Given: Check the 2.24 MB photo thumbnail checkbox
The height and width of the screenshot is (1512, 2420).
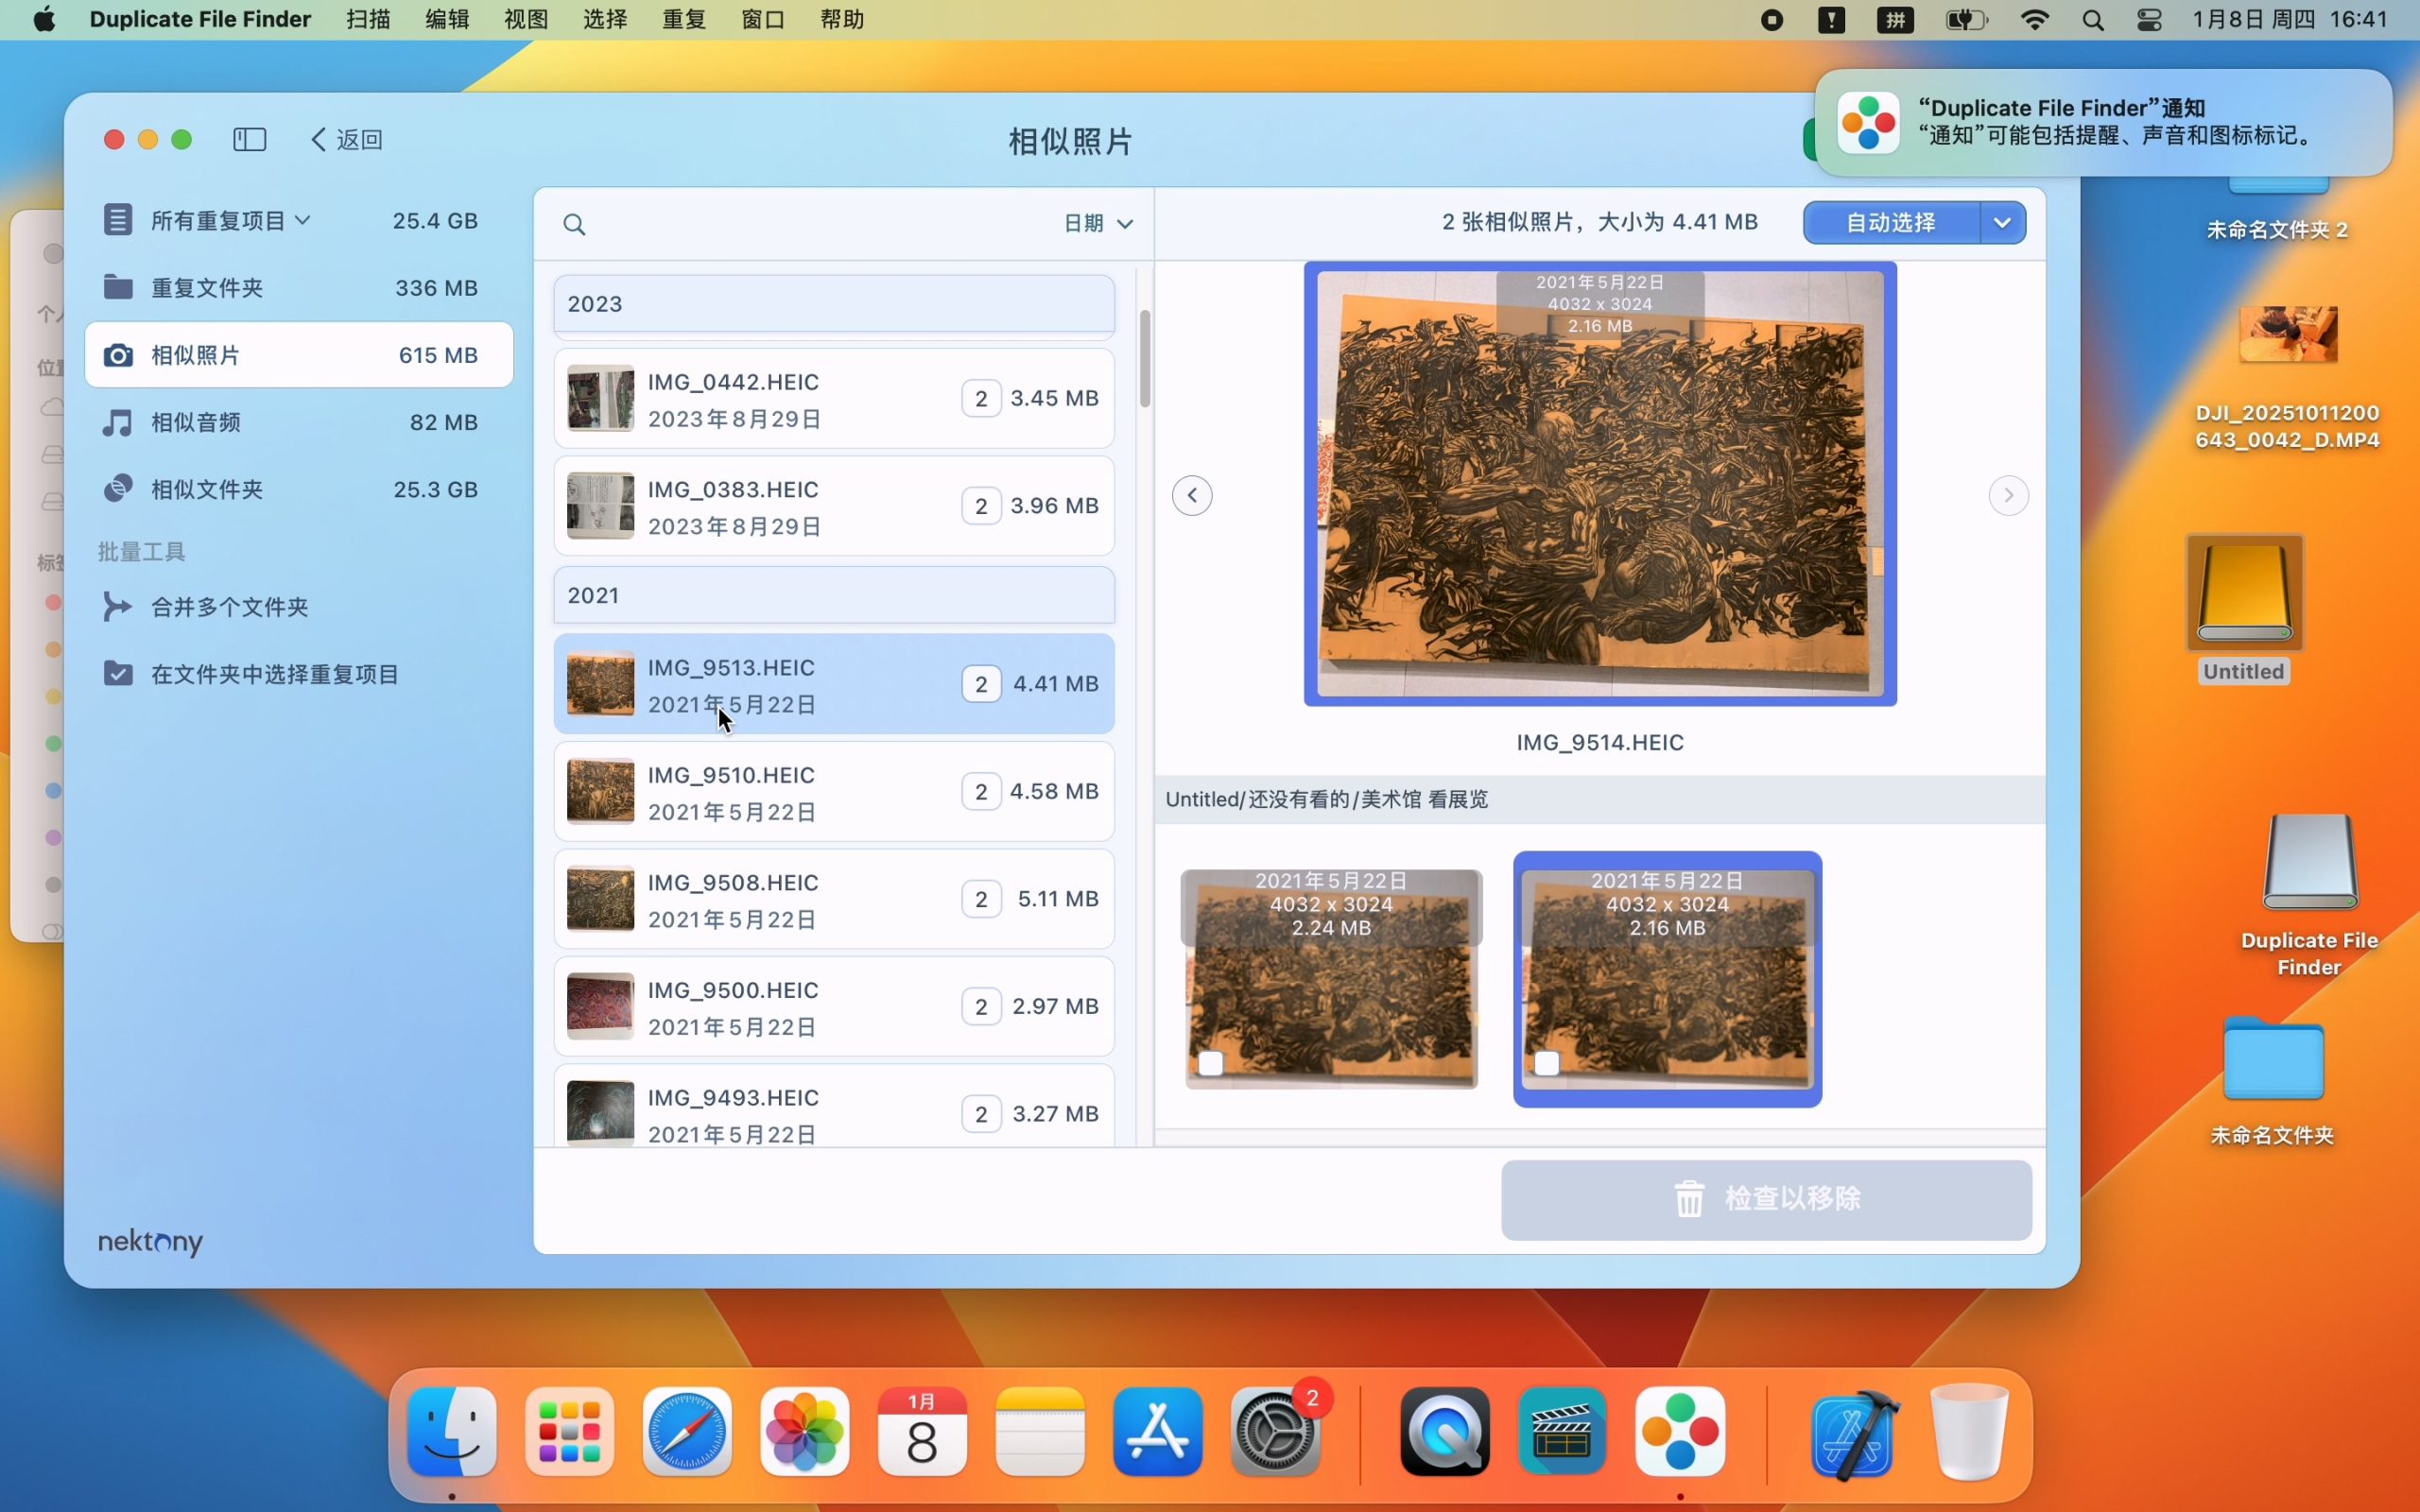Looking at the screenshot, I should (x=1210, y=1063).
